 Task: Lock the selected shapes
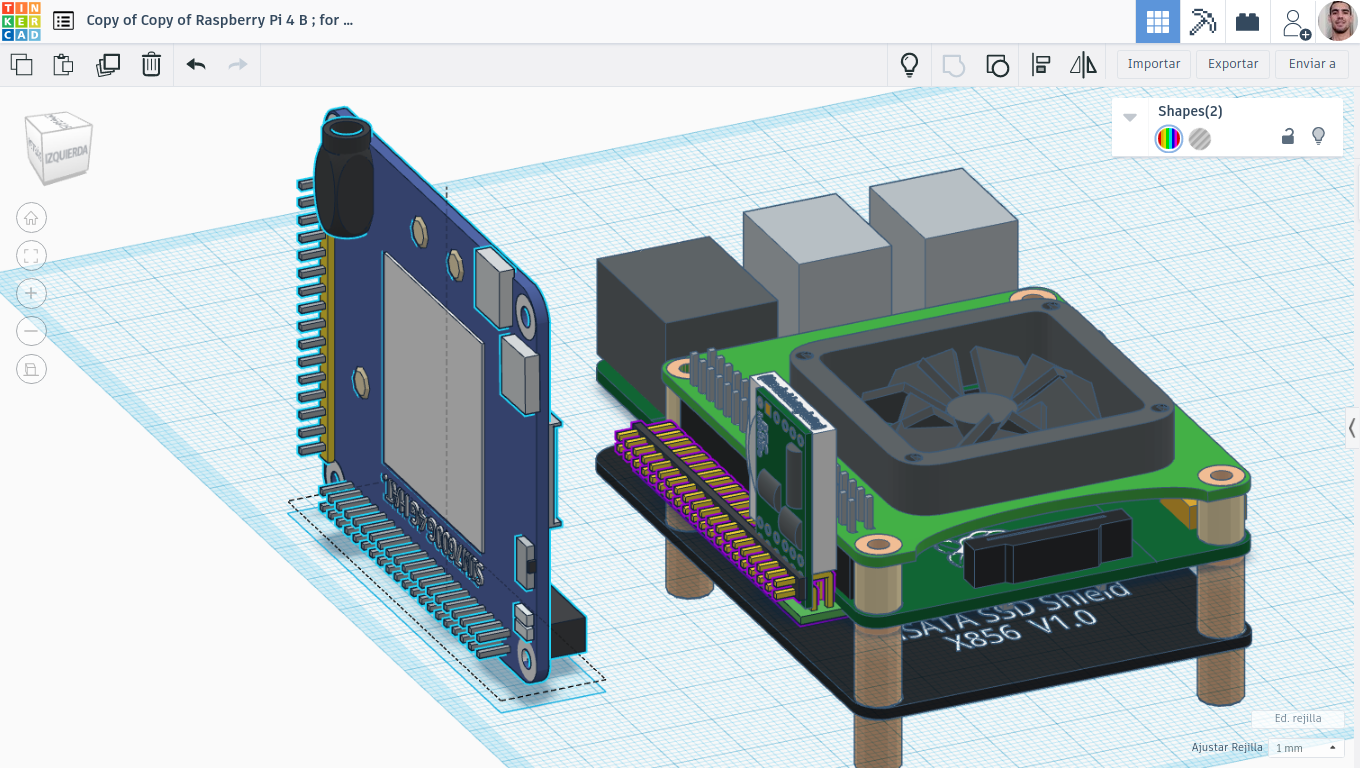point(1288,137)
